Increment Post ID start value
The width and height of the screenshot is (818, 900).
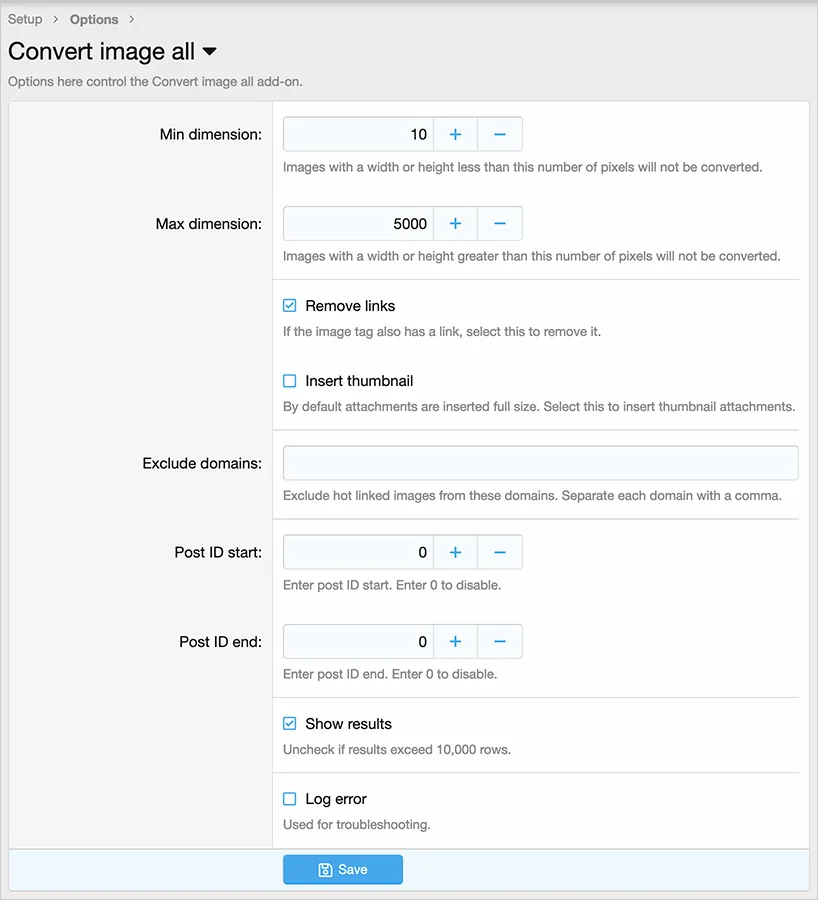(455, 552)
